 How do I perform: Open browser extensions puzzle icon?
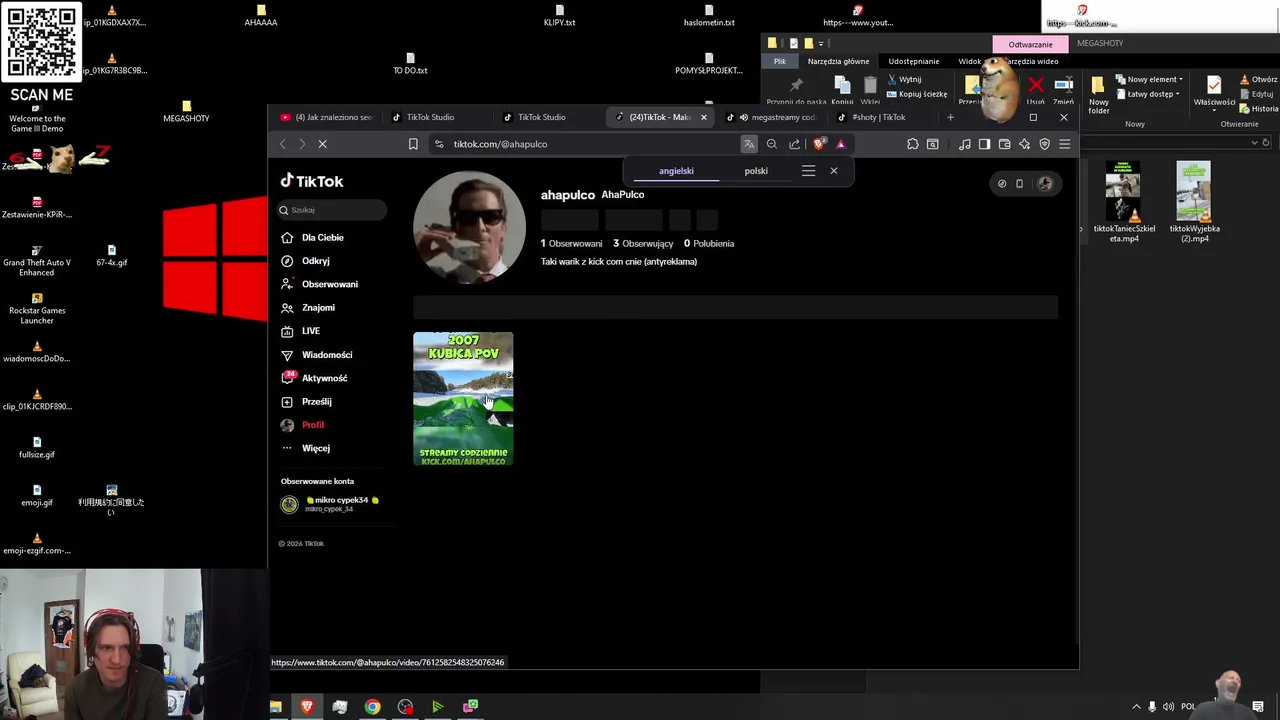[913, 144]
